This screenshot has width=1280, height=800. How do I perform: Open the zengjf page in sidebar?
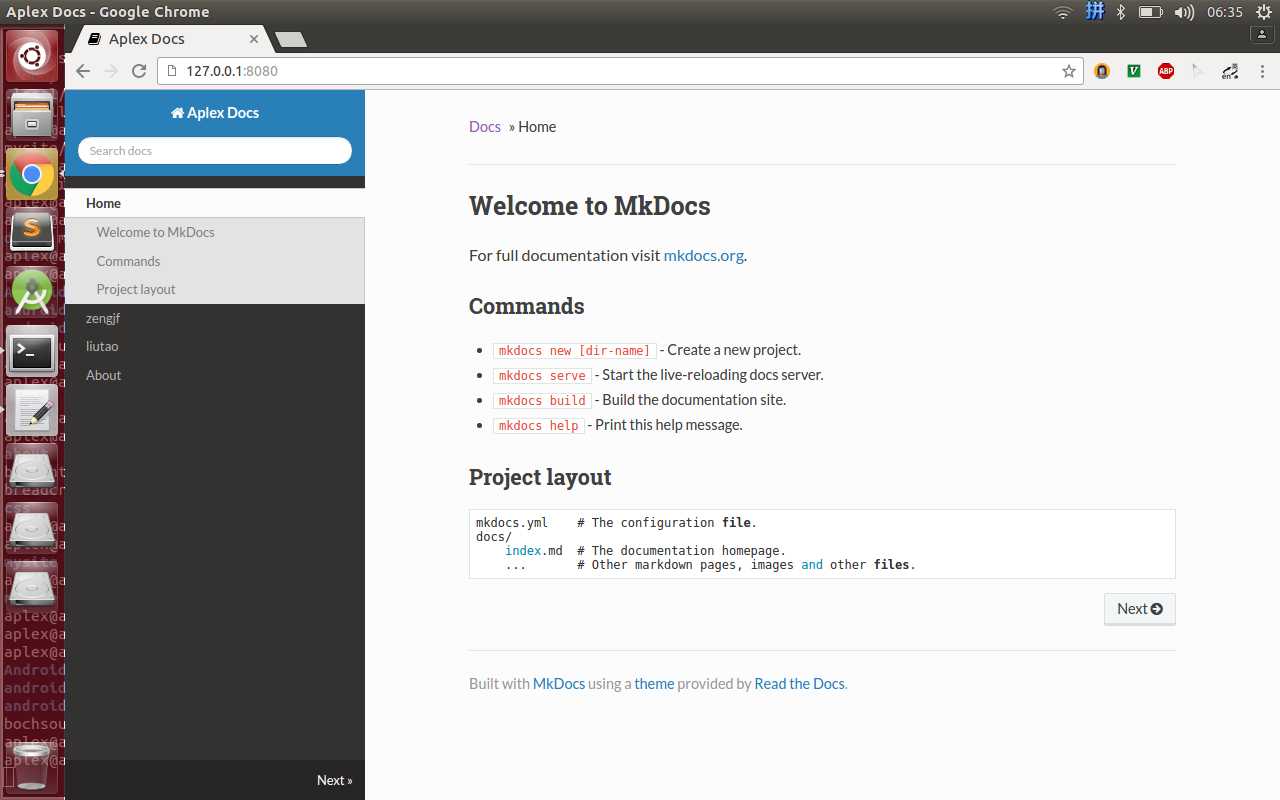coord(103,318)
